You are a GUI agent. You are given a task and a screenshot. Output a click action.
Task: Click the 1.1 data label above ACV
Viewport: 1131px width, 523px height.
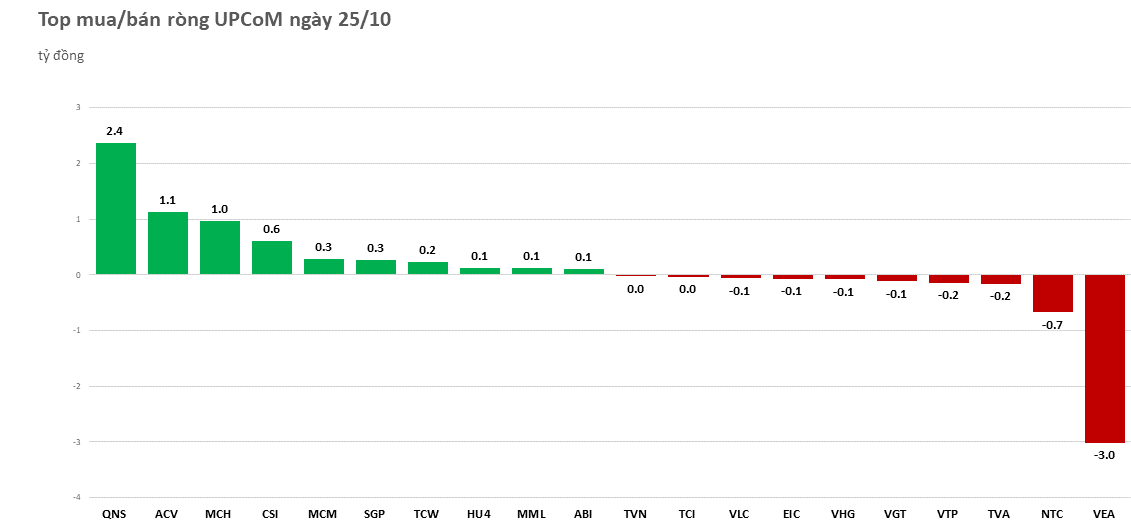click(167, 200)
